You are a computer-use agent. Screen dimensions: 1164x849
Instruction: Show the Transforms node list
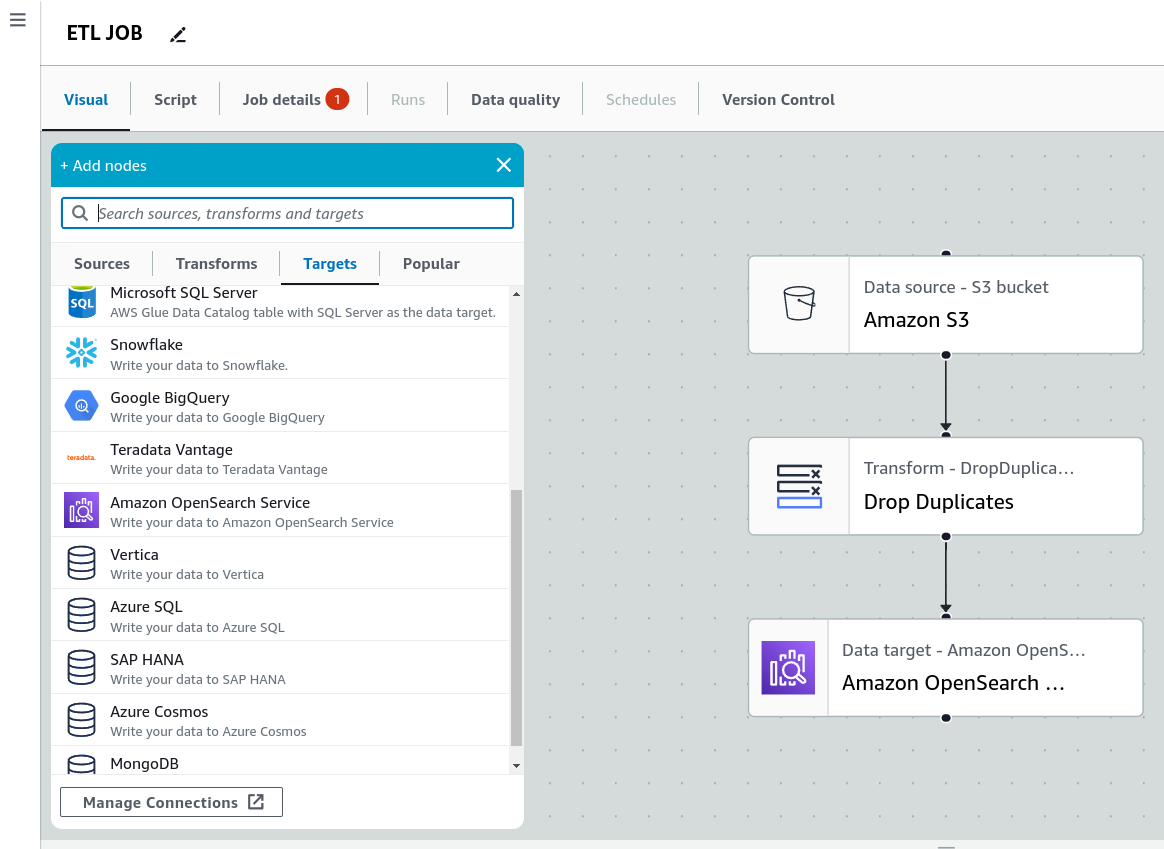(216, 263)
